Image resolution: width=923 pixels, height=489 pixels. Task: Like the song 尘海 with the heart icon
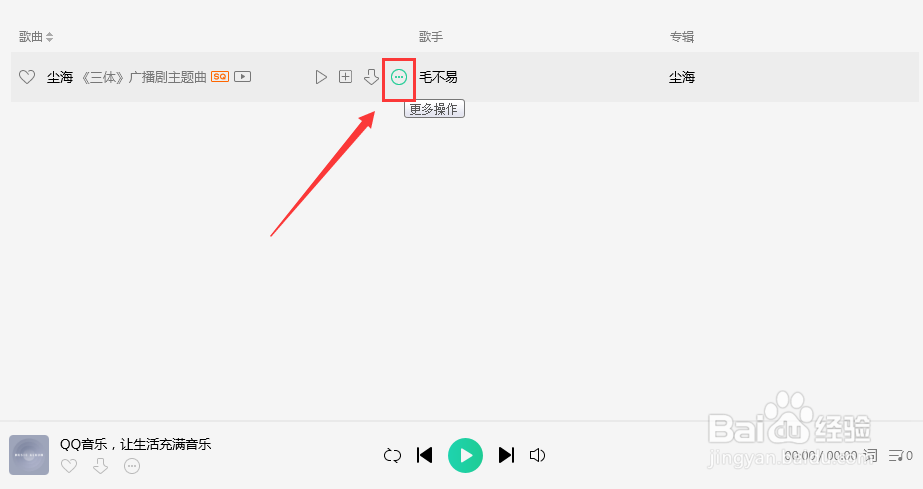[x=27, y=77]
